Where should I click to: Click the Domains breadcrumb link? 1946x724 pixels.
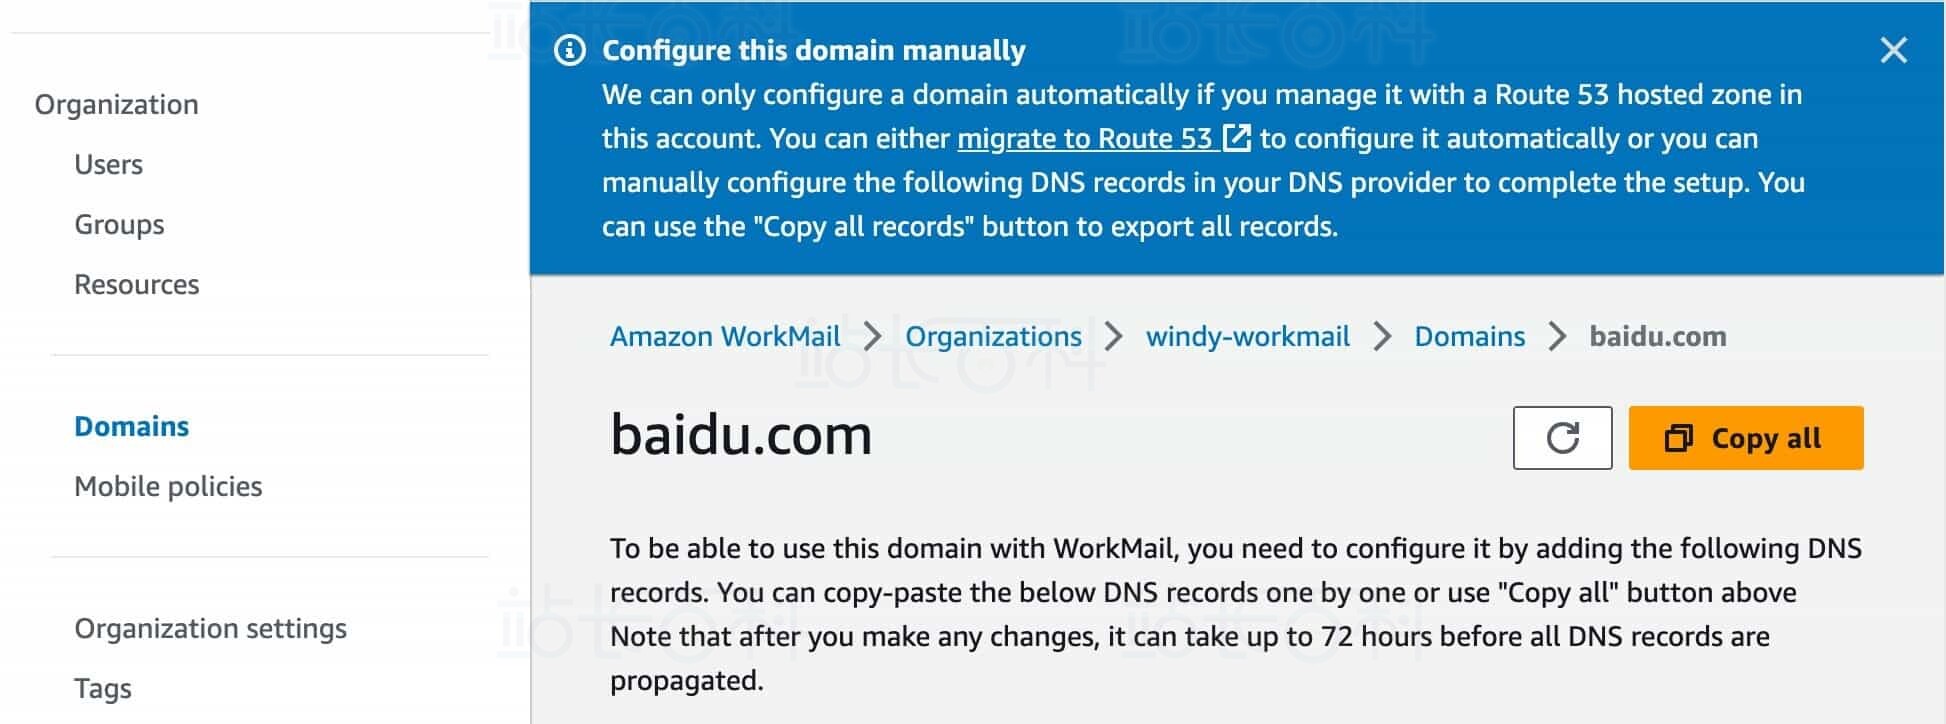click(1469, 336)
